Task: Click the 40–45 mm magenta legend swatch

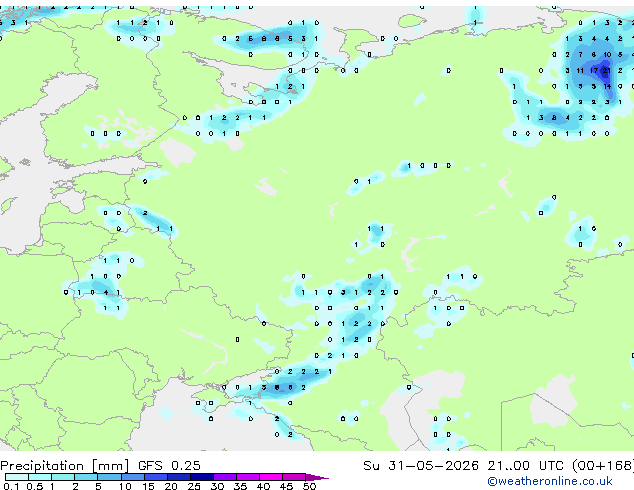Action: point(271,477)
